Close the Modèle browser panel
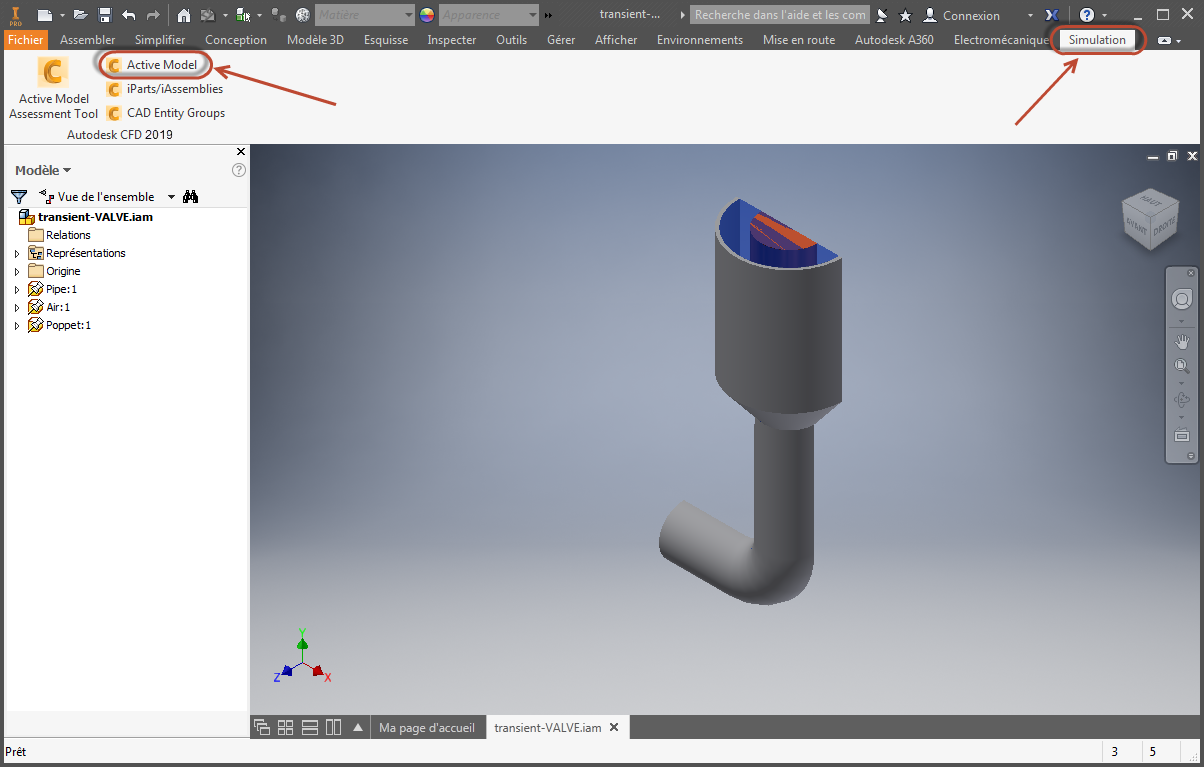 coord(240,151)
